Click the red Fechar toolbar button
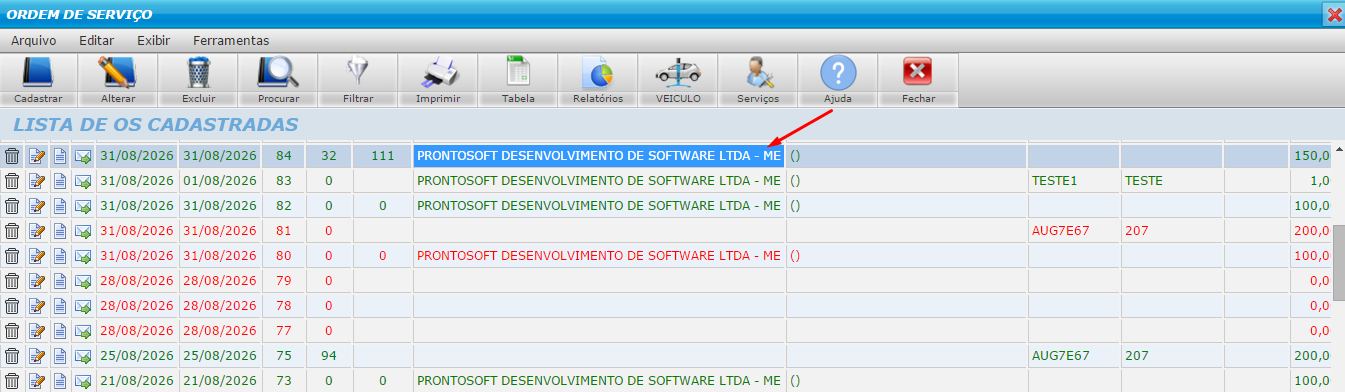Viewport: 1345px width, 392px height. point(918,80)
